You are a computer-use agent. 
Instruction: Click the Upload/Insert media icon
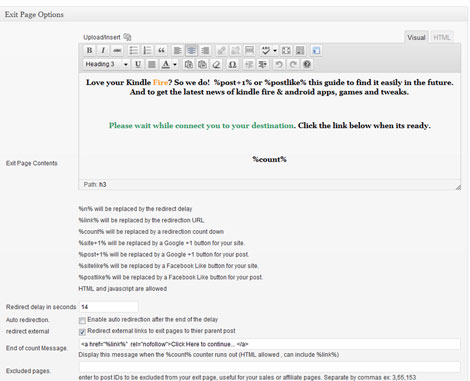[x=127, y=37]
